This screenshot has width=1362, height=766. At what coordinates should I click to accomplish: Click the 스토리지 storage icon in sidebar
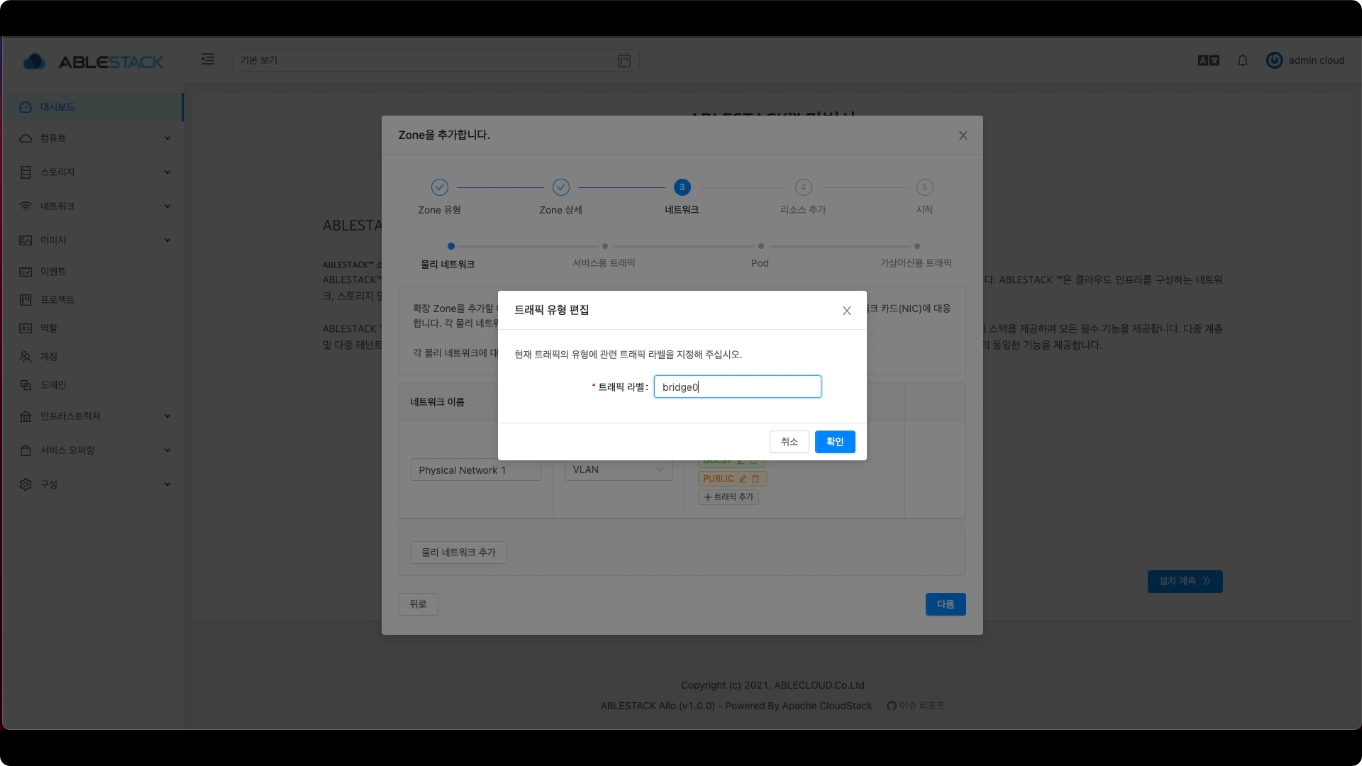click(x=26, y=172)
